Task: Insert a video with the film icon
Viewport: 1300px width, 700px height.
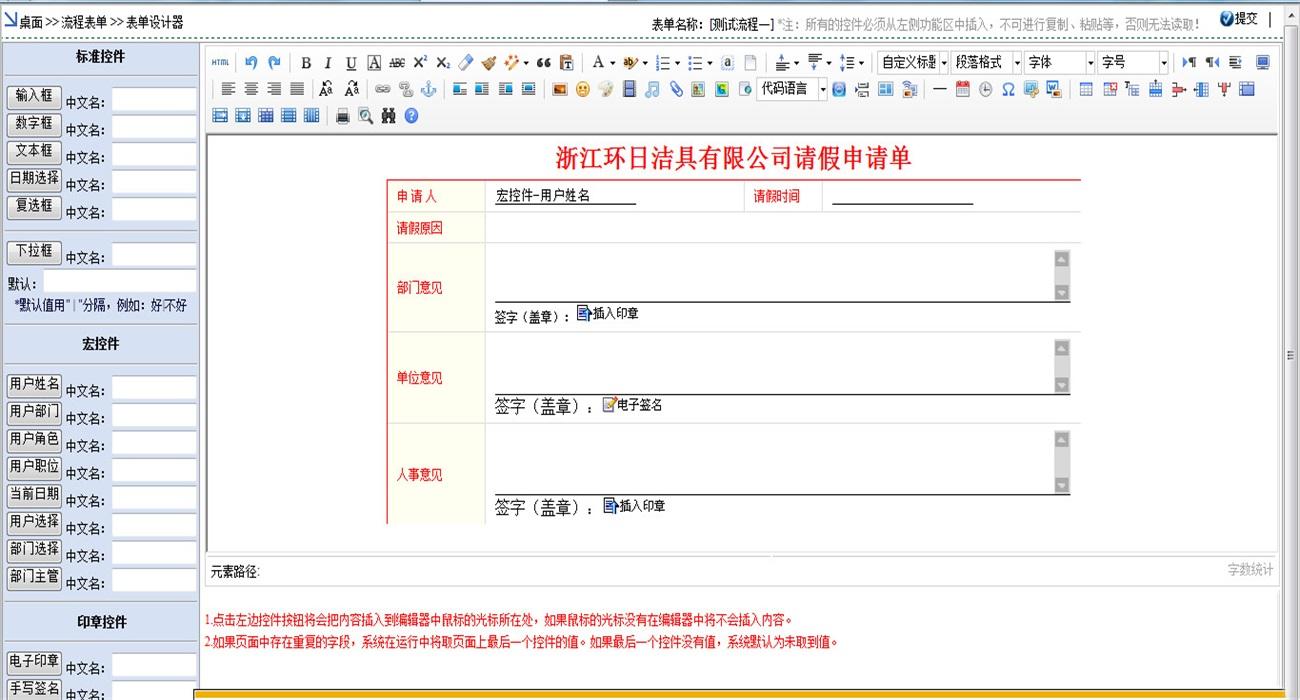Action: pos(629,89)
